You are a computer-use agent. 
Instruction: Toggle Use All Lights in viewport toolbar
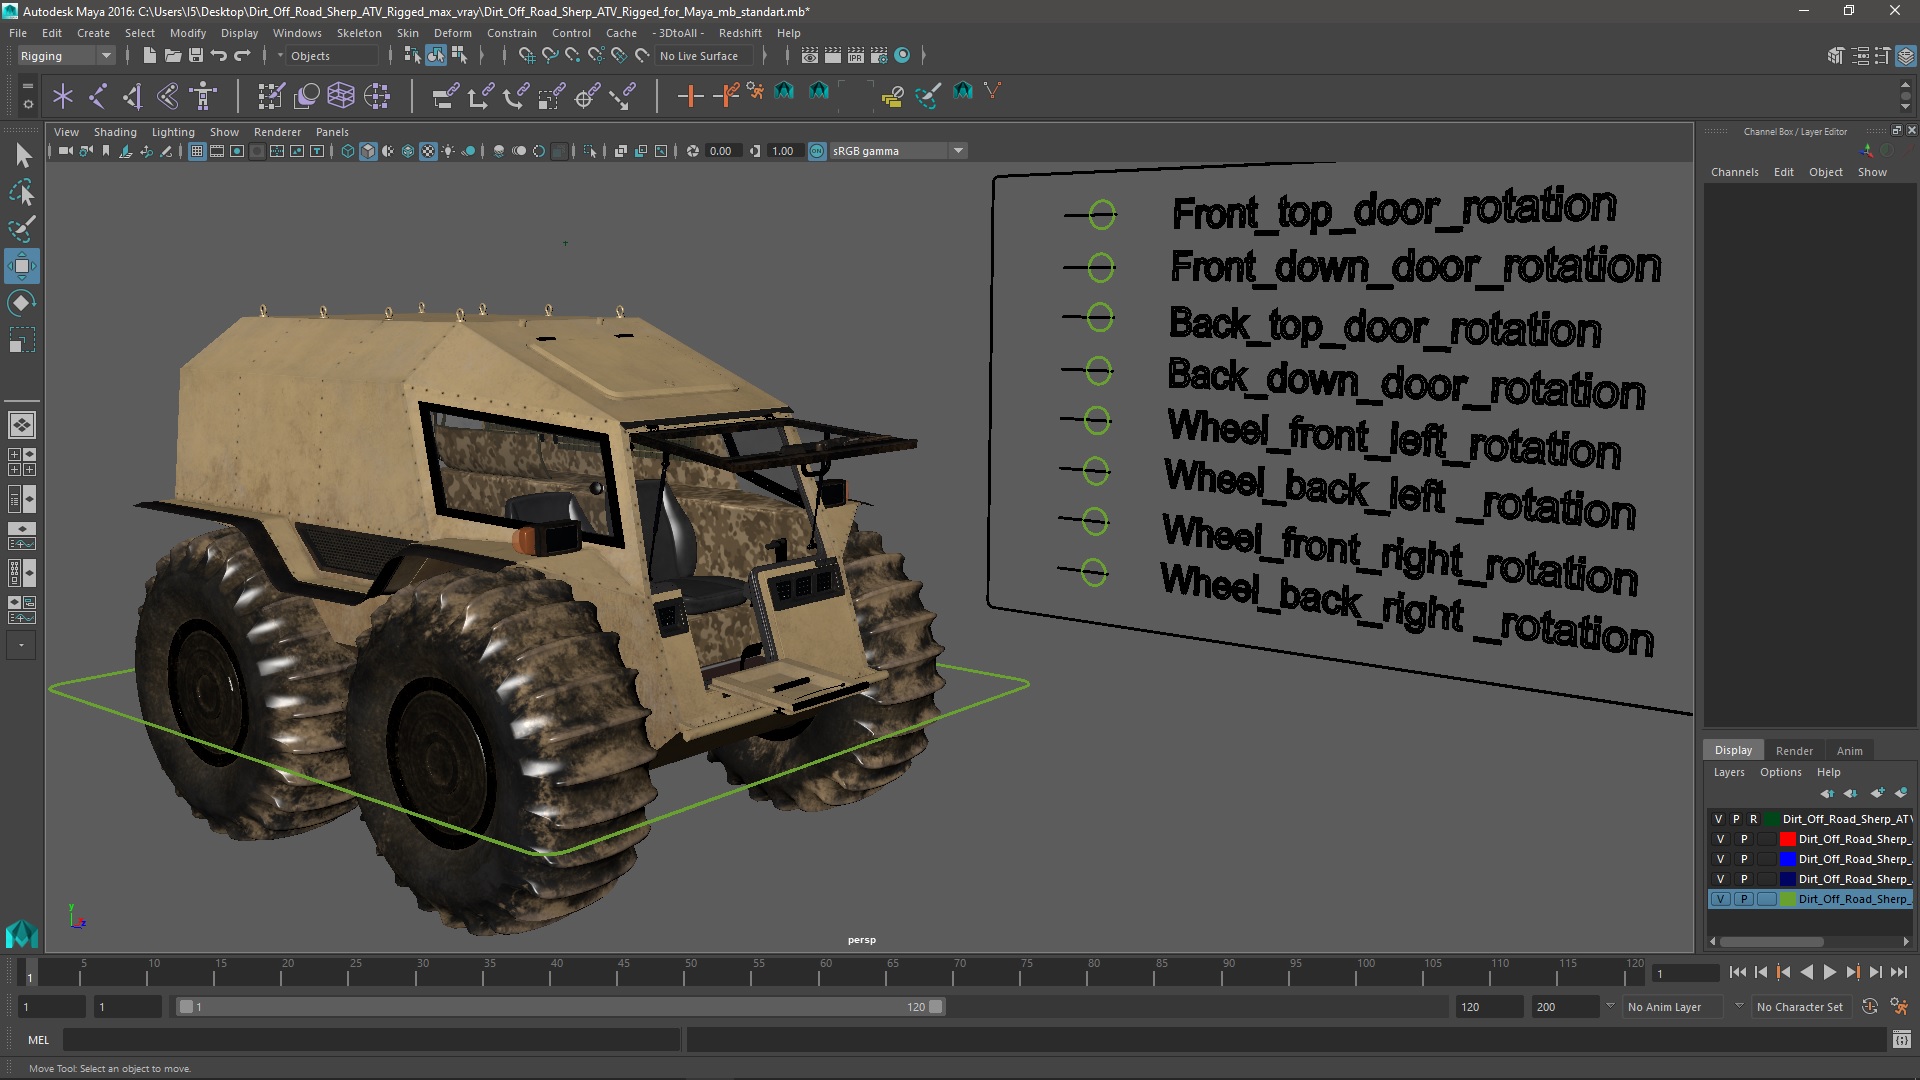448,151
